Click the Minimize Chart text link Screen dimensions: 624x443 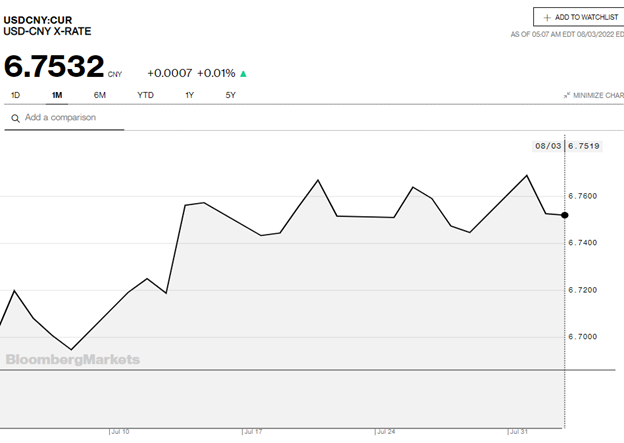[598, 96]
